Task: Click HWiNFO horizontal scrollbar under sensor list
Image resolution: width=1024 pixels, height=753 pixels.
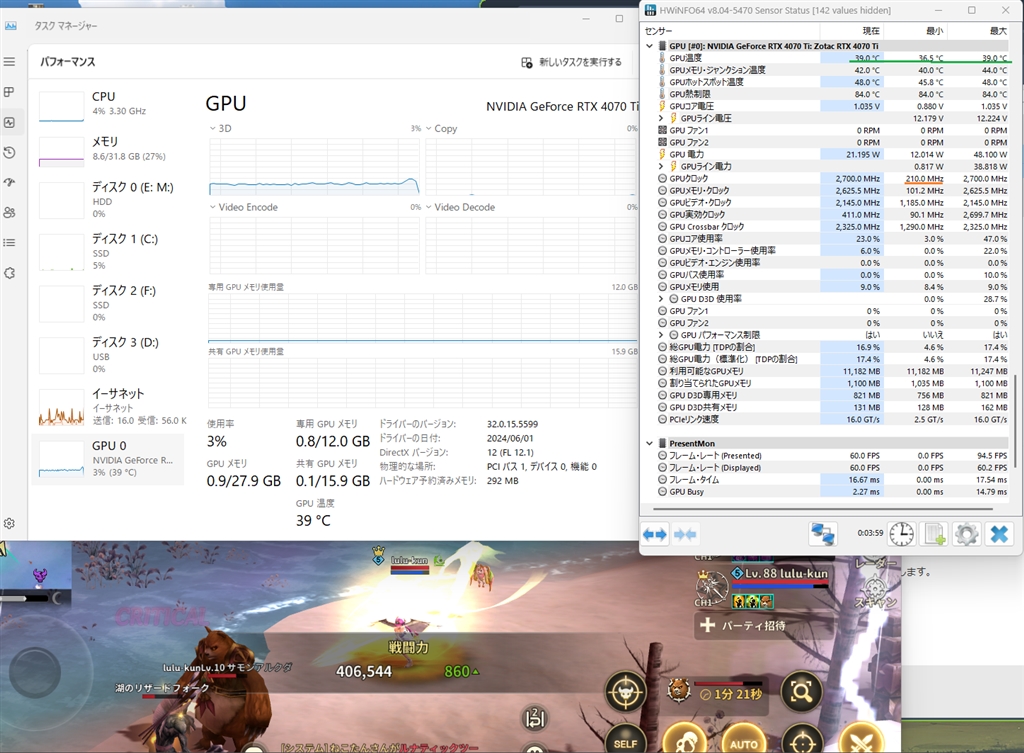Action: coord(824,507)
